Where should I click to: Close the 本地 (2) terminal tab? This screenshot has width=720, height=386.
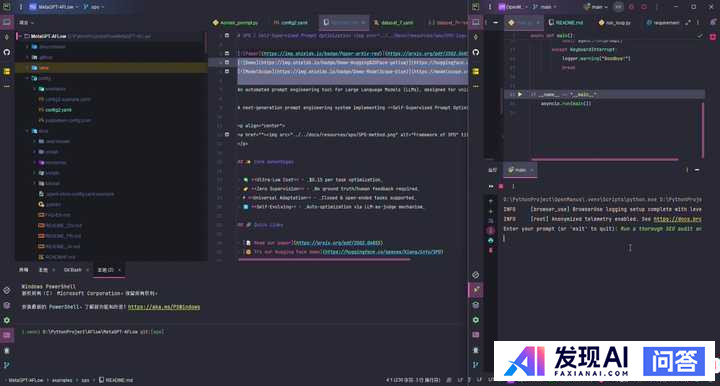click(119, 270)
